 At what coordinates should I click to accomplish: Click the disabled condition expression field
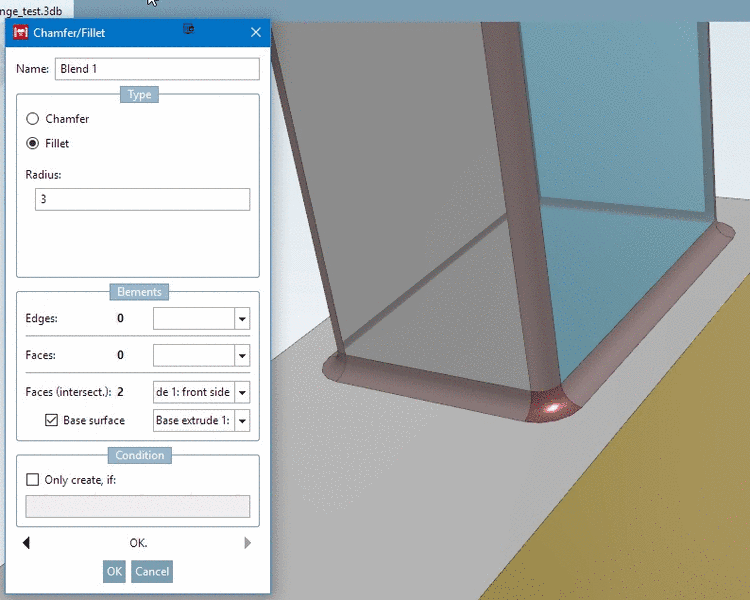tap(138, 506)
